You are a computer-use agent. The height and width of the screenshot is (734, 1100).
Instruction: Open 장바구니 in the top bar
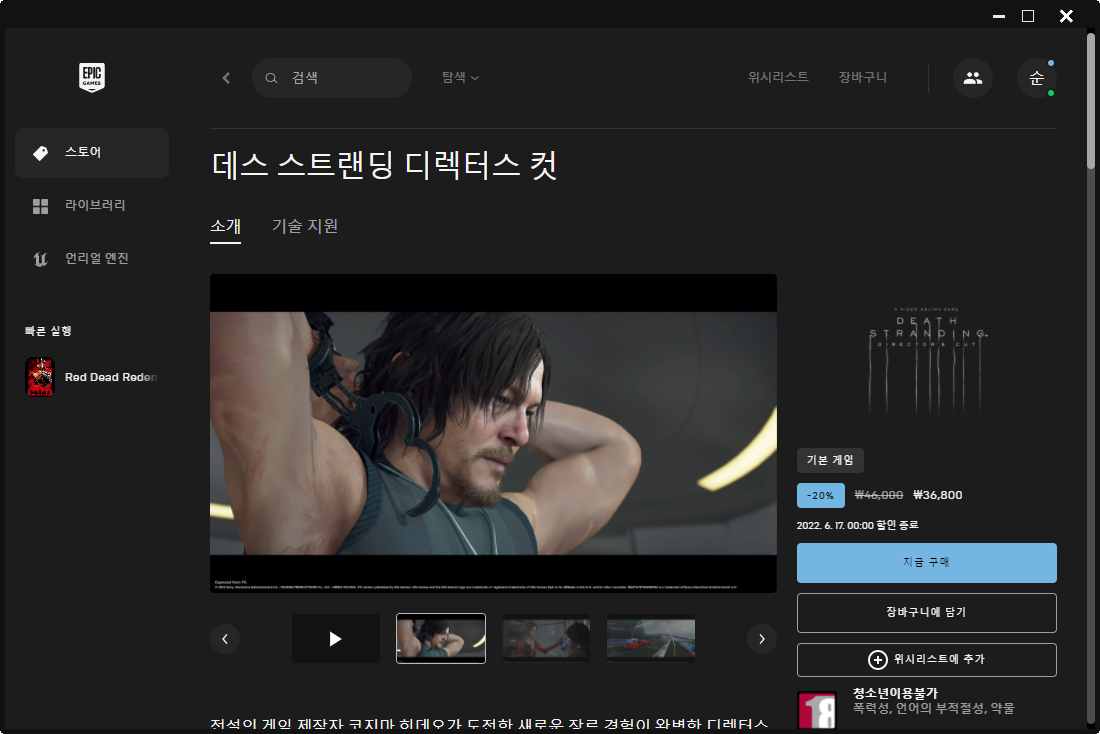coord(863,77)
